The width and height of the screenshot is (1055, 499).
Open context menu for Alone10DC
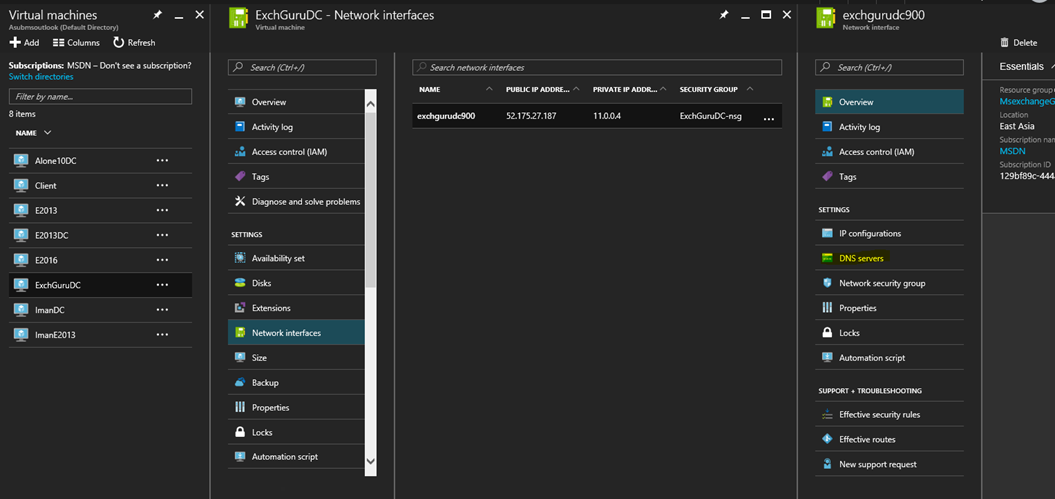pyautogui.click(x=162, y=161)
